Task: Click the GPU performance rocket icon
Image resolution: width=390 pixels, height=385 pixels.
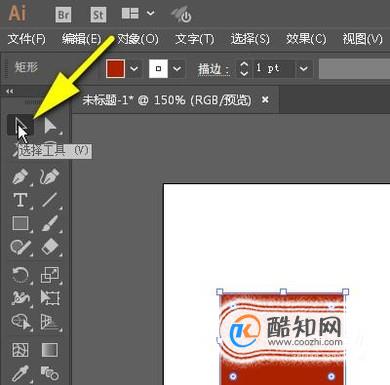Action: click(181, 15)
